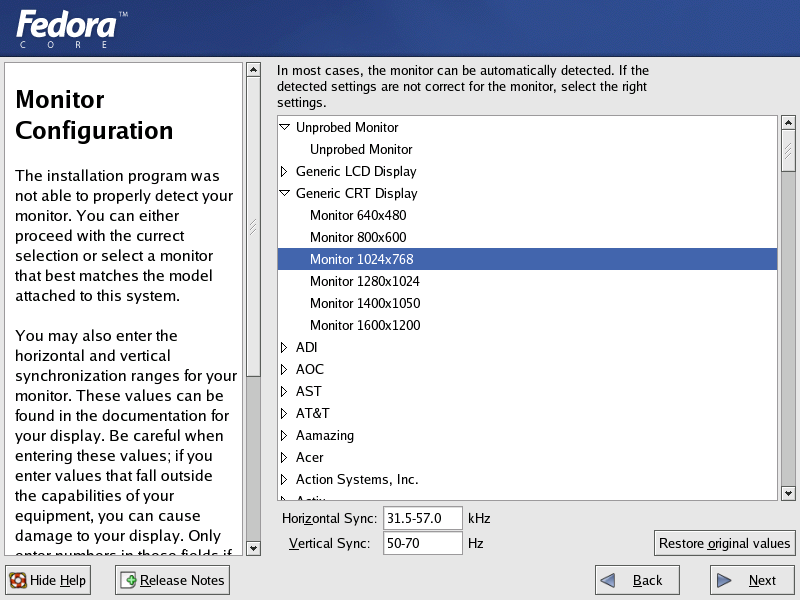800x600 pixels.
Task: Click the AT&T label in list
Action: 313,413
